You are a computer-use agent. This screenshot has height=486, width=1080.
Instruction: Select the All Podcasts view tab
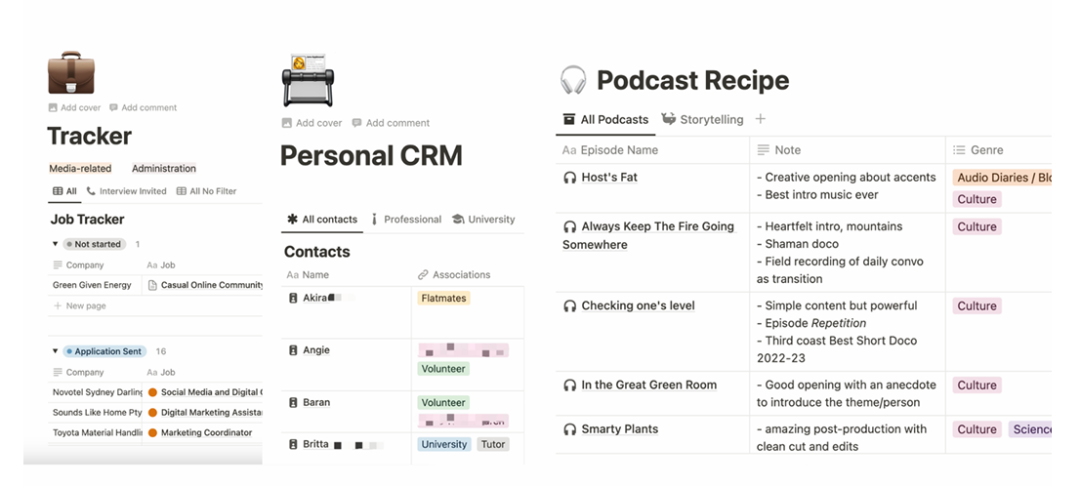coord(607,120)
